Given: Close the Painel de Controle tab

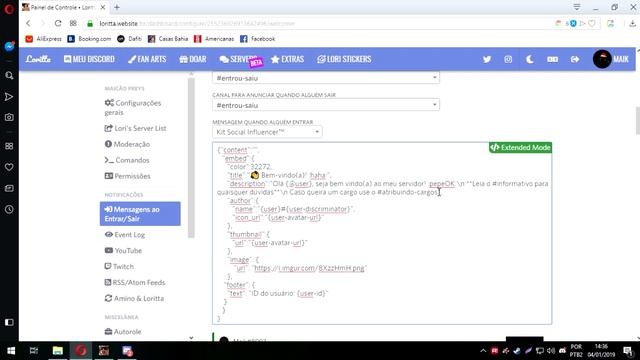Looking at the screenshot, I should 103,7.
